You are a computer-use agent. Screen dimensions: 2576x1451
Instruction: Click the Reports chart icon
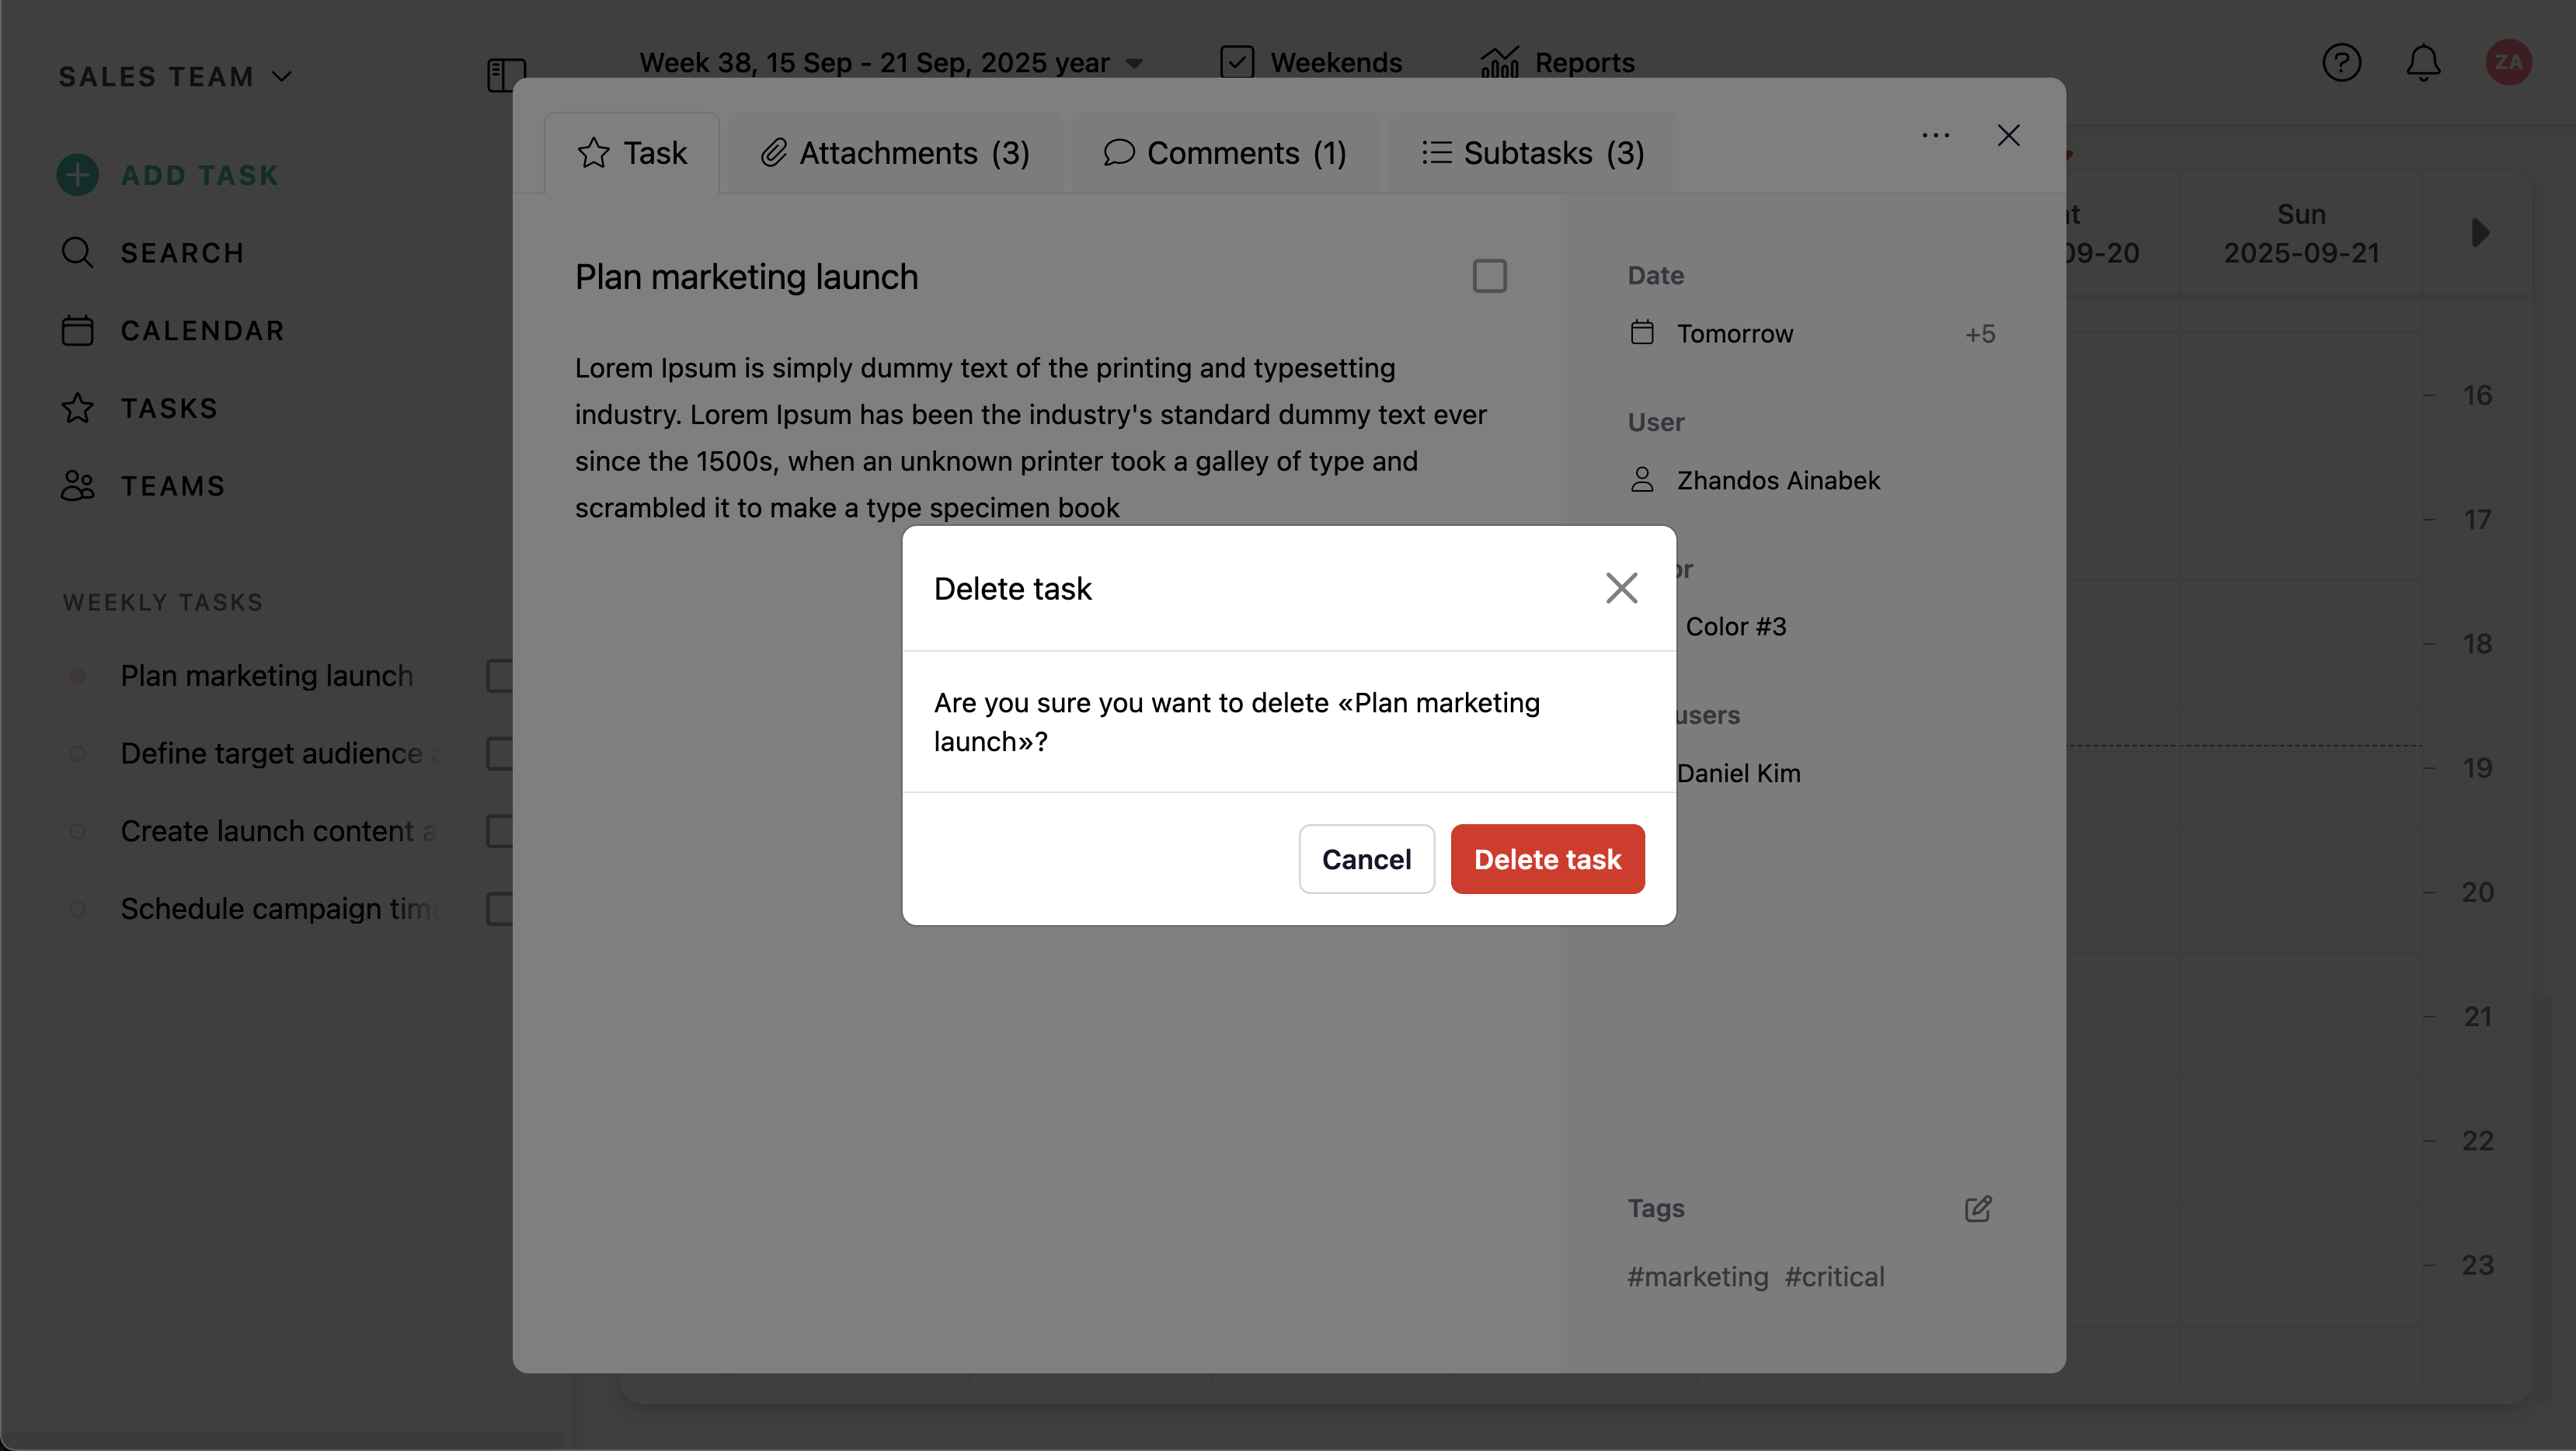pos(1500,62)
